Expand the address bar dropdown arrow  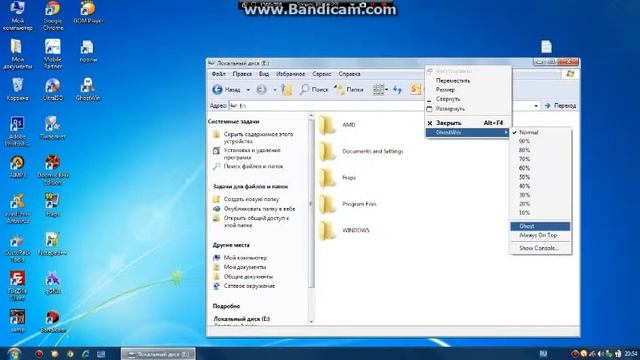pos(536,106)
